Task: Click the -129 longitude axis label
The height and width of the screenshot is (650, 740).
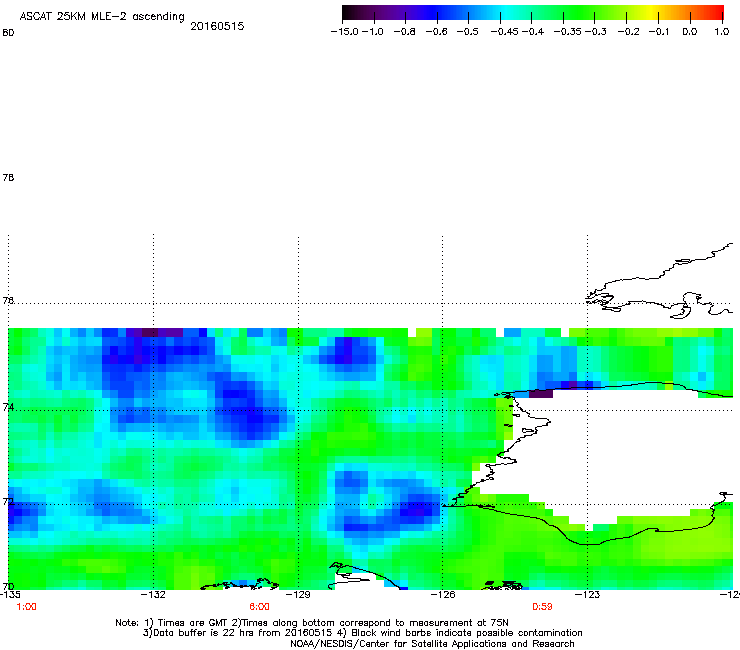Action: (298, 594)
